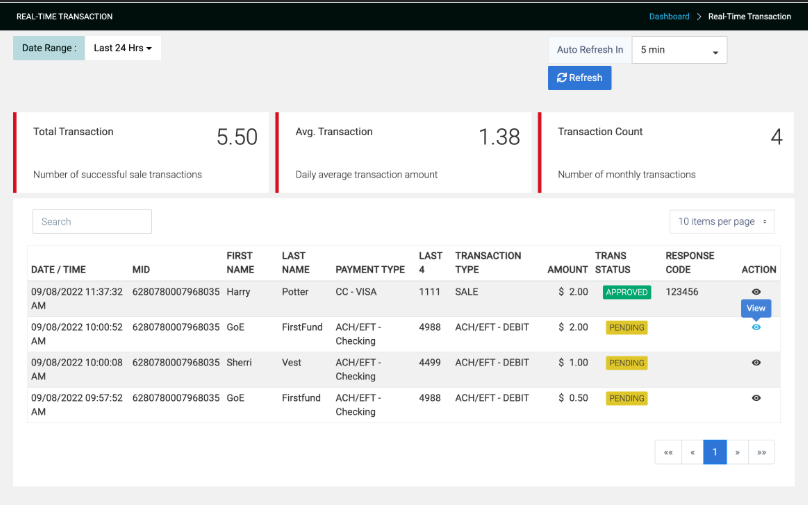Image resolution: width=808 pixels, height=505 pixels.
Task: Go to the previous page of results
Action: click(692, 452)
